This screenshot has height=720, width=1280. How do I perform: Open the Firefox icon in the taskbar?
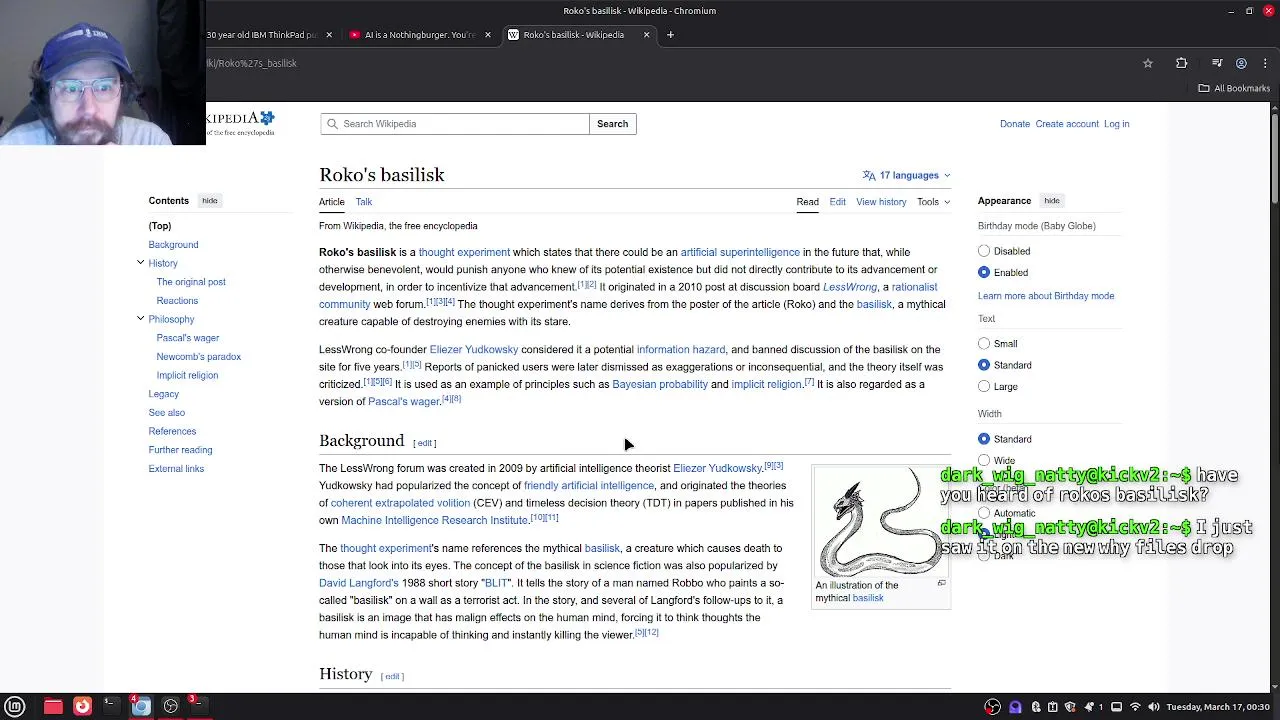point(82,706)
